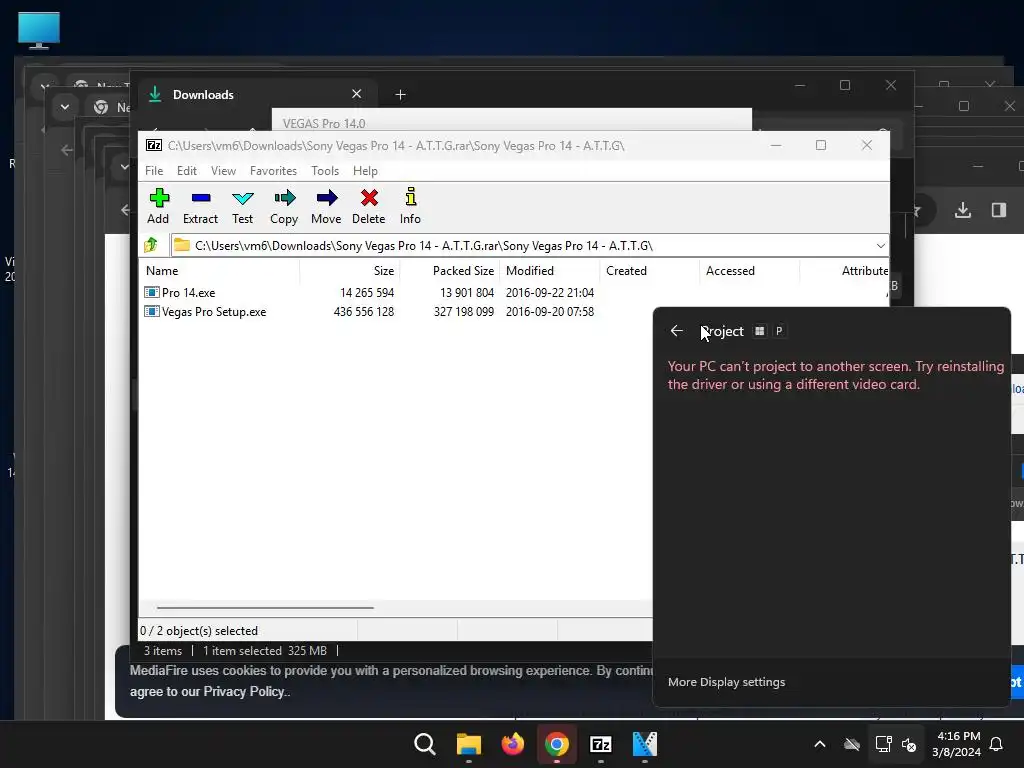1024x768 pixels.
Task: Click the OneDrive cloud tray icon
Action: click(x=852, y=744)
